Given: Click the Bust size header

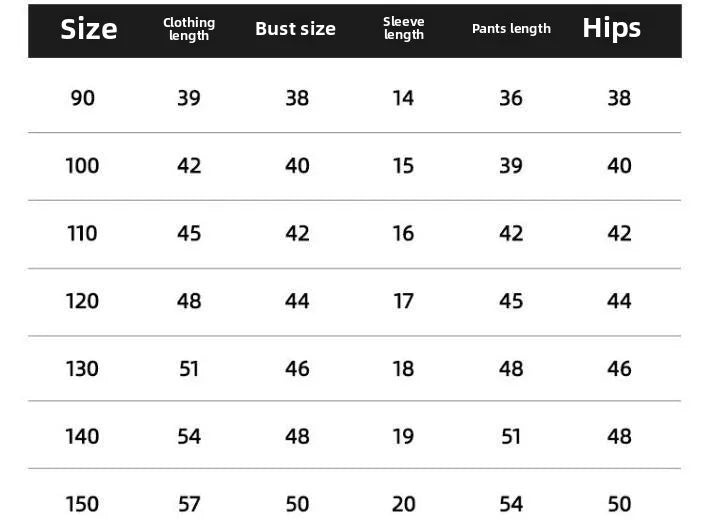Looking at the screenshot, I should [295, 29].
